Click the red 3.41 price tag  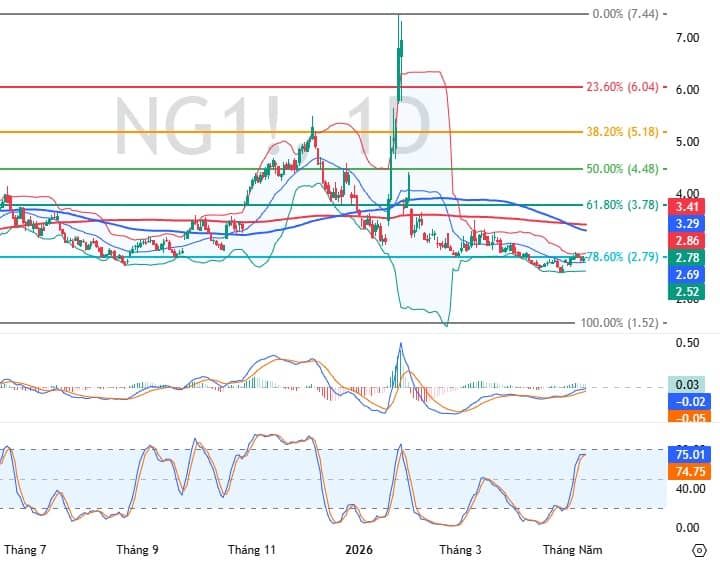click(x=686, y=207)
